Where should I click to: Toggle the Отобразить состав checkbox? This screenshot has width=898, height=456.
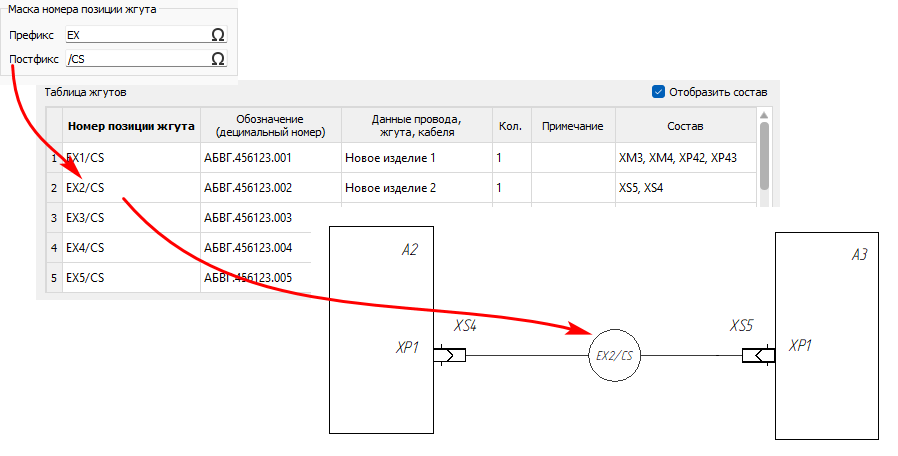pyautogui.click(x=658, y=92)
